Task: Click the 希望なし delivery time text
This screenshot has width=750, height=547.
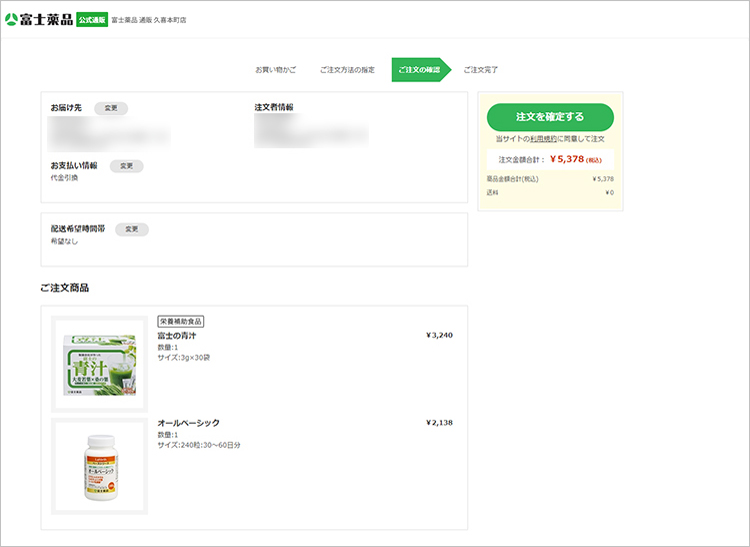Action: 65,241
